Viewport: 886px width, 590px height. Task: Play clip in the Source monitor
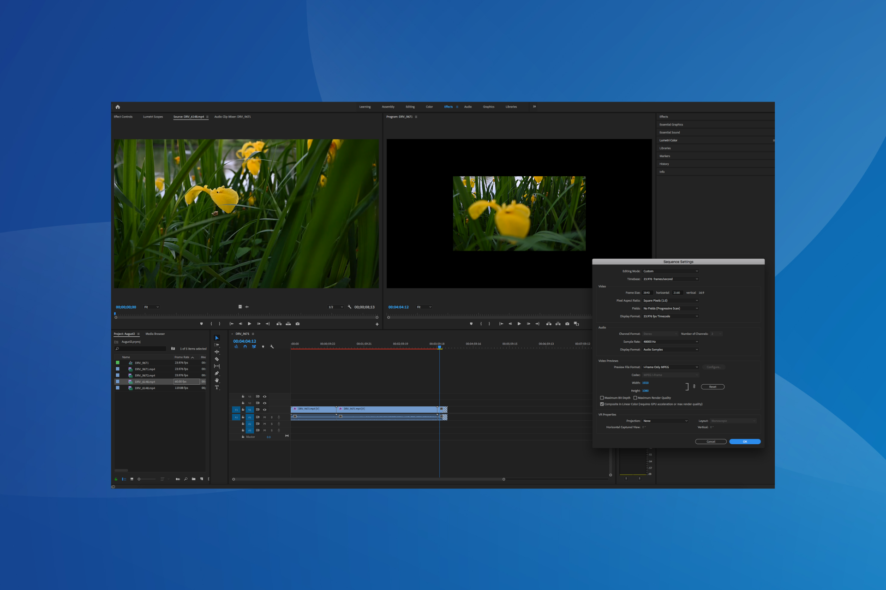(x=249, y=324)
